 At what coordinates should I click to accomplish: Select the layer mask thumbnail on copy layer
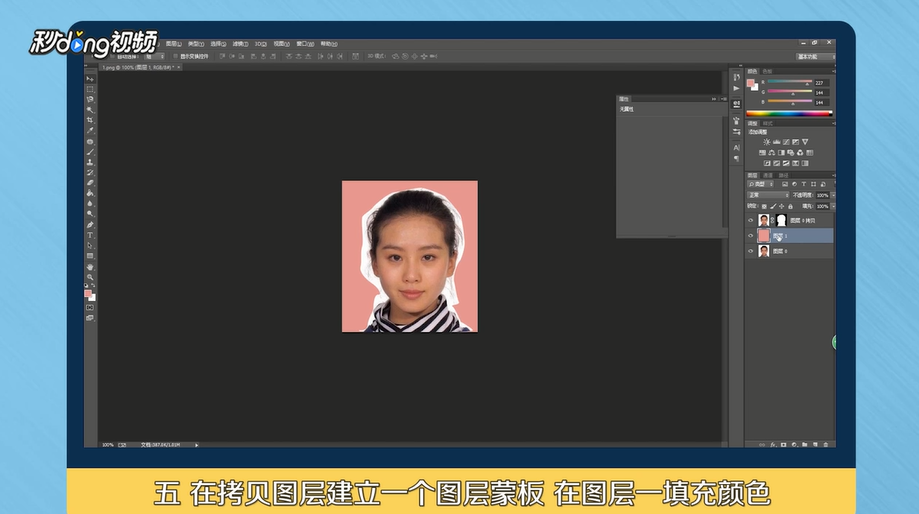coord(781,220)
